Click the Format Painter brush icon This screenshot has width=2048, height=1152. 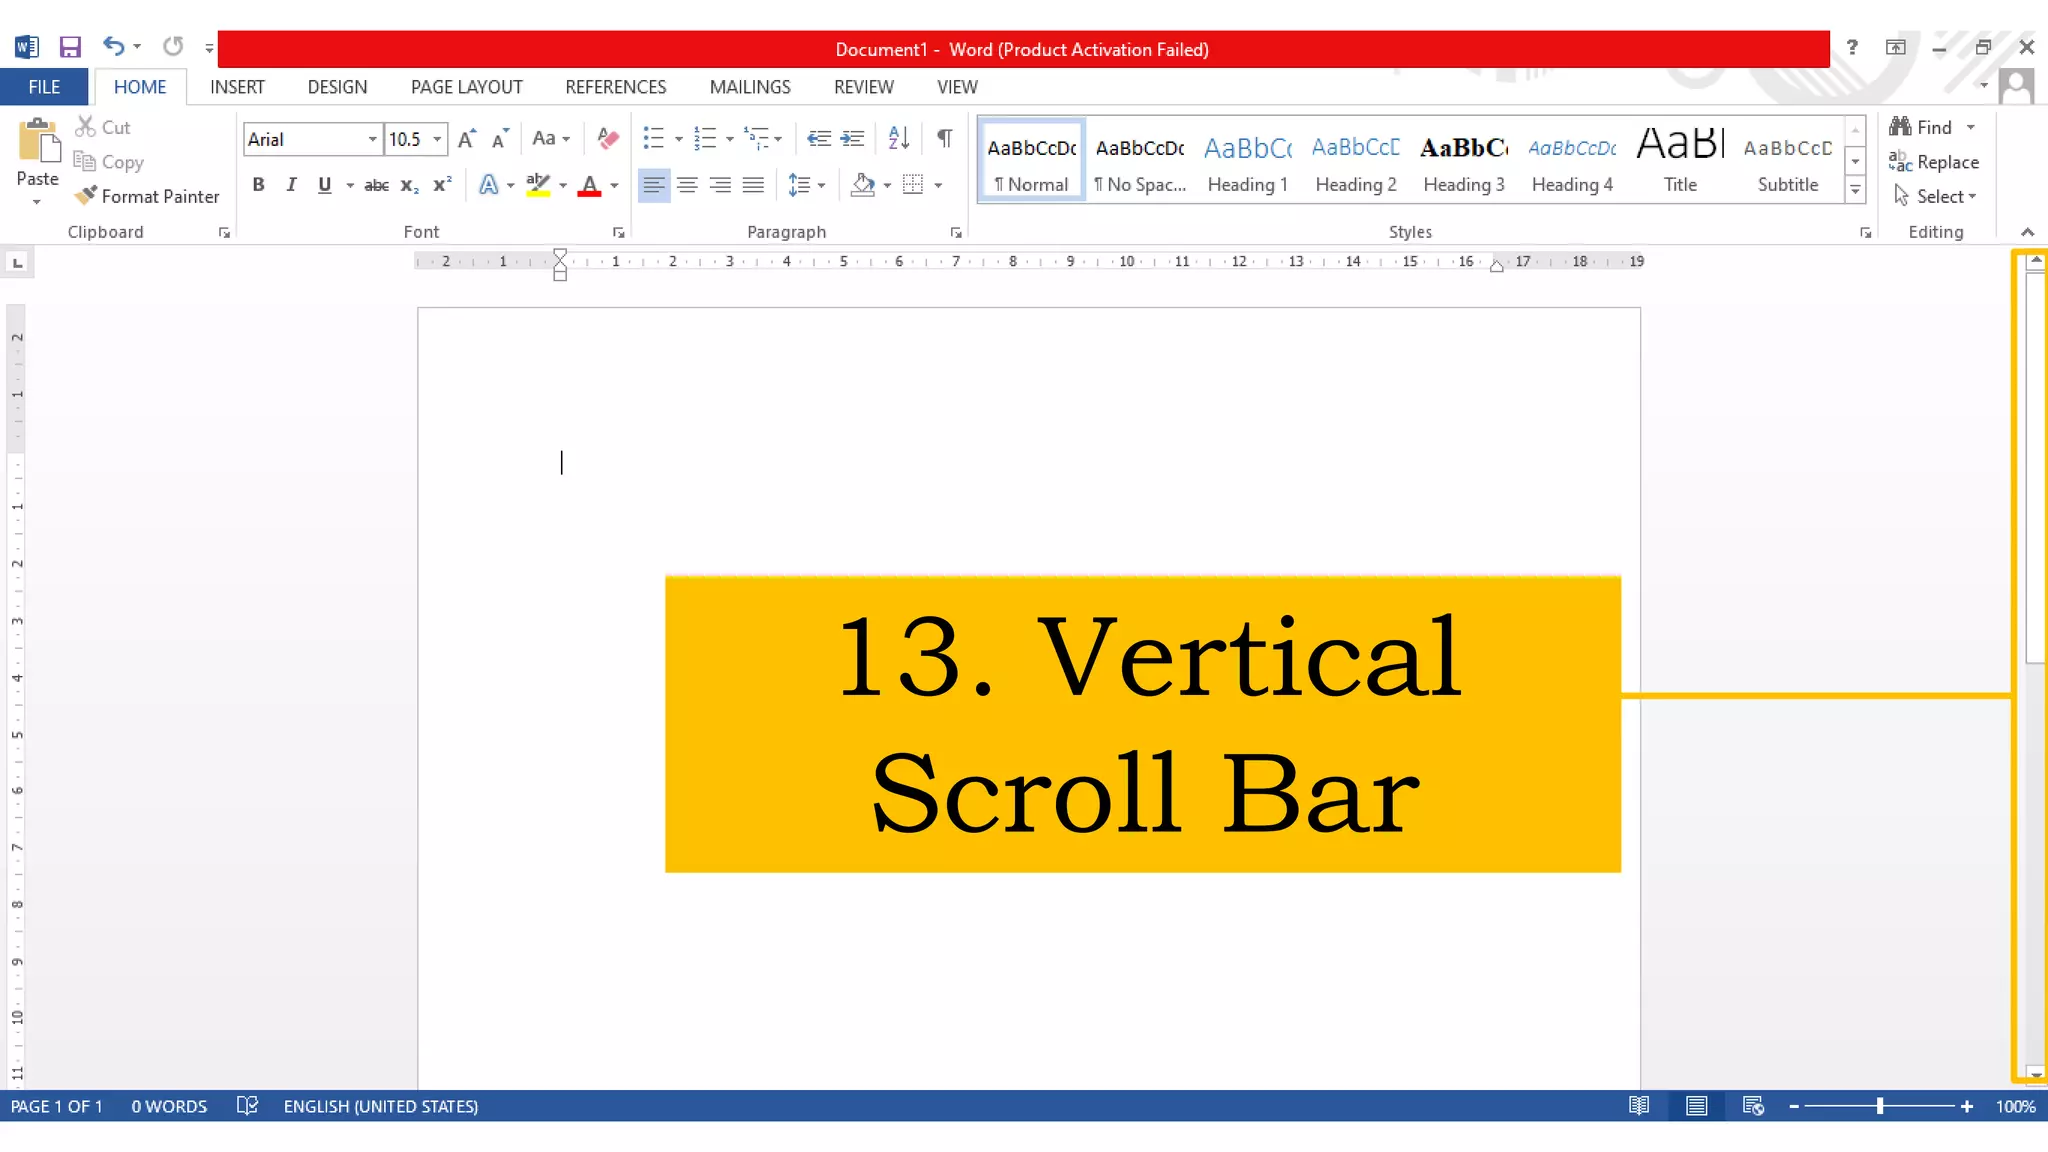click(86, 196)
